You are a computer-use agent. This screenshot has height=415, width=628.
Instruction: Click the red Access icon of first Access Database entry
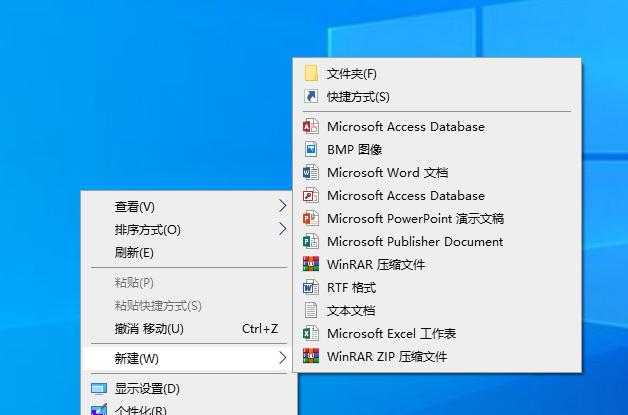pos(311,127)
